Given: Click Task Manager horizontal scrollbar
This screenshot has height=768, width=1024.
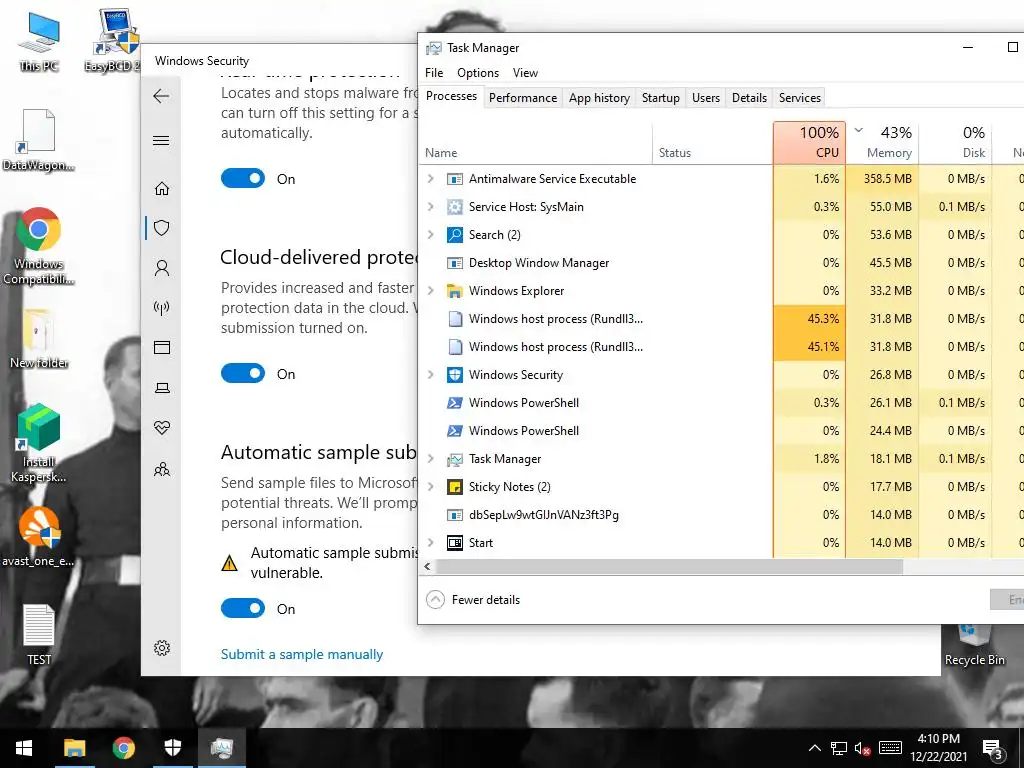Looking at the screenshot, I should click(669, 567).
